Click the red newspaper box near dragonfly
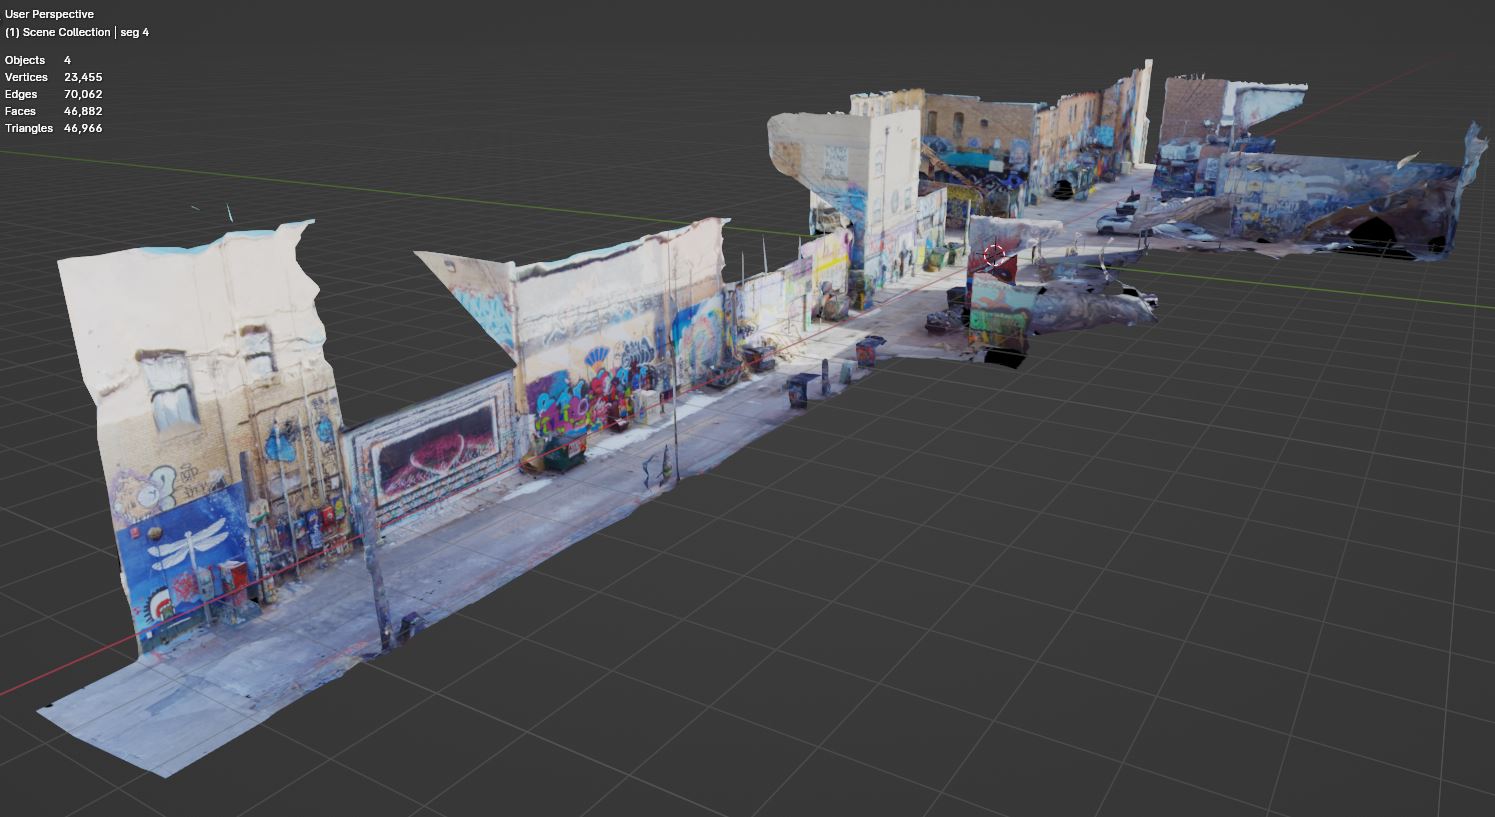Screen dimensions: 1495x817 (x=234, y=578)
